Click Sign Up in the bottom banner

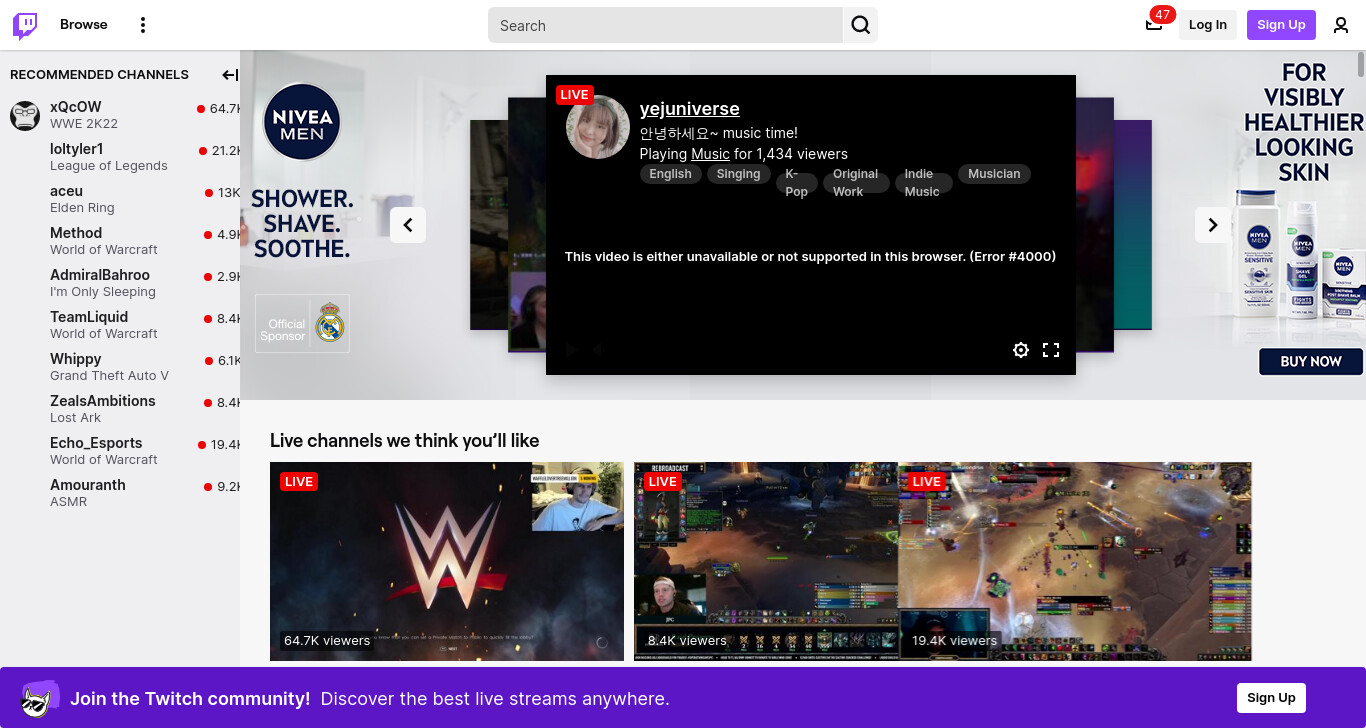tap(1271, 698)
